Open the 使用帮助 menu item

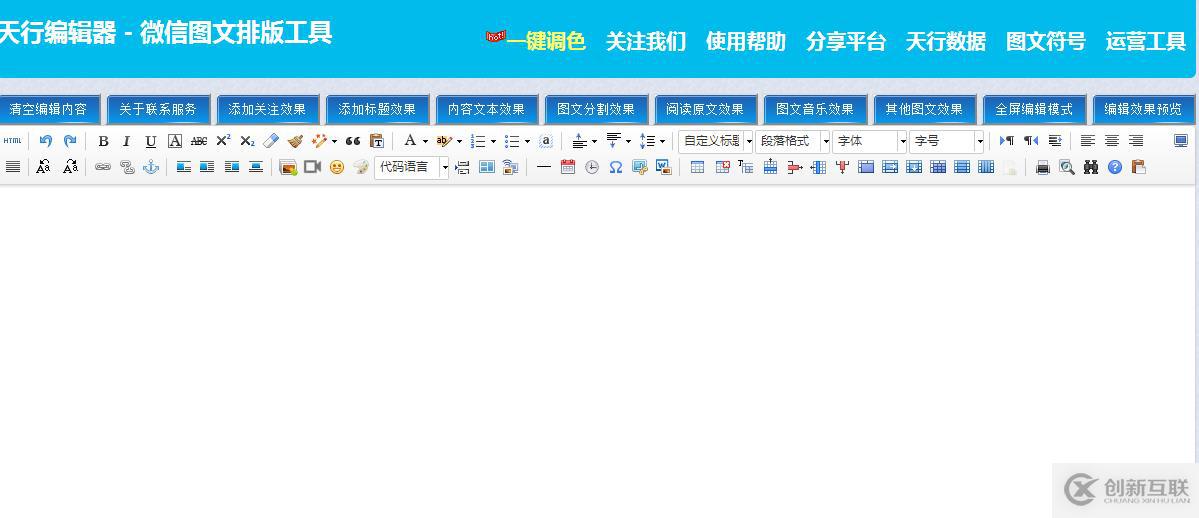click(x=746, y=41)
